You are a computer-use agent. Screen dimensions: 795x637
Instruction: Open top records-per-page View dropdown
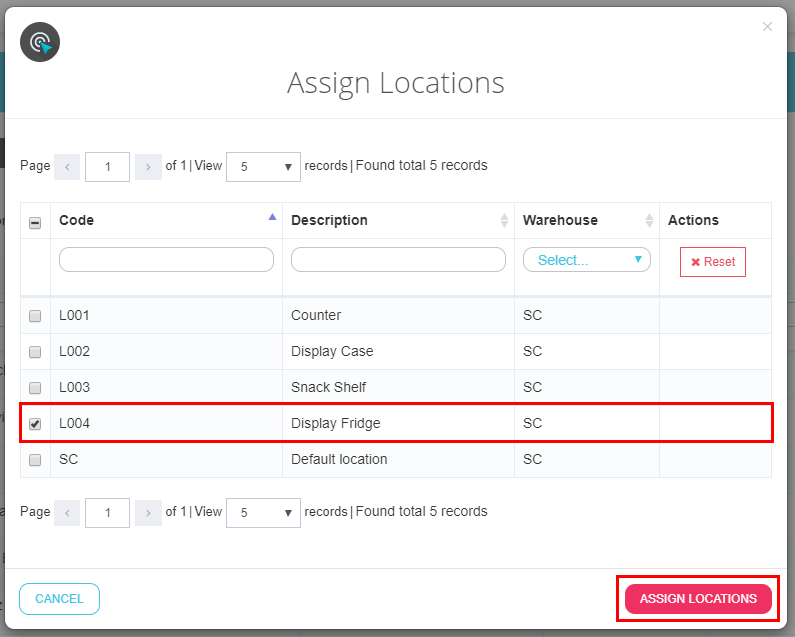pyautogui.click(x=263, y=166)
